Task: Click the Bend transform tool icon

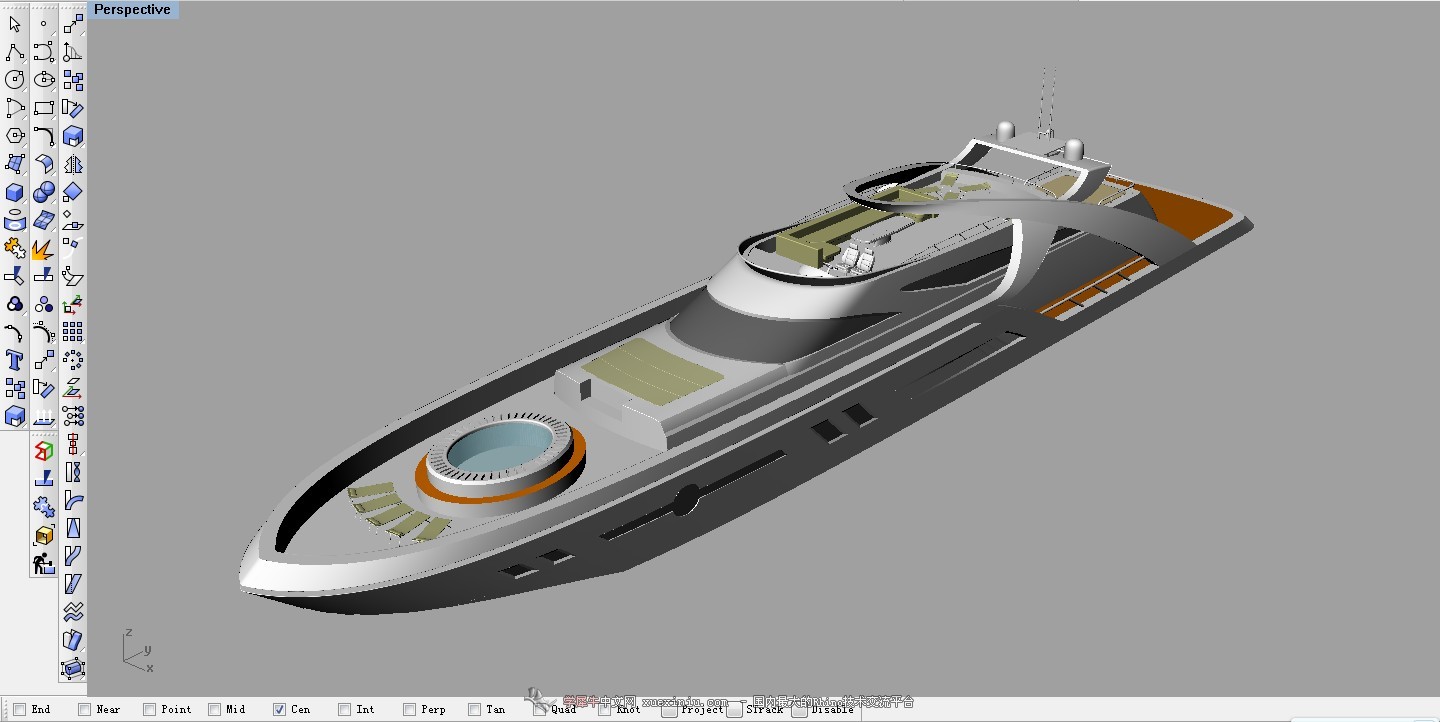Action: [x=73, y=499]
